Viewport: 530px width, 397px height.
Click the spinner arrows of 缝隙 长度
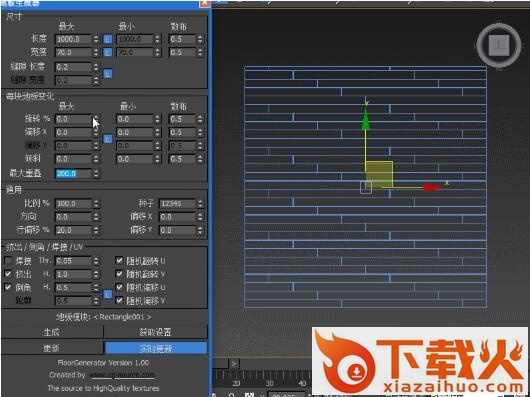pos(96,67)
